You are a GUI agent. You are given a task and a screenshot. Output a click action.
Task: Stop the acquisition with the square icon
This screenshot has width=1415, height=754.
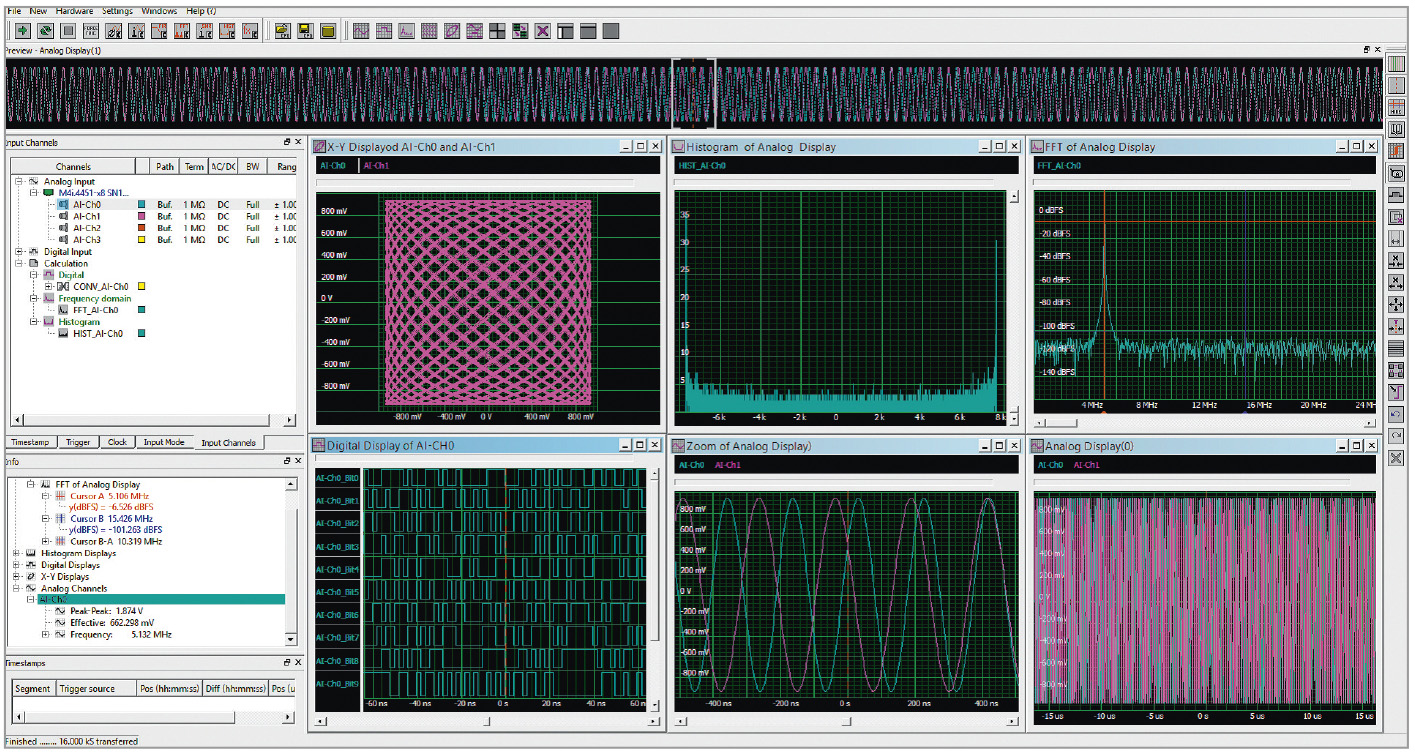[68, 31]
